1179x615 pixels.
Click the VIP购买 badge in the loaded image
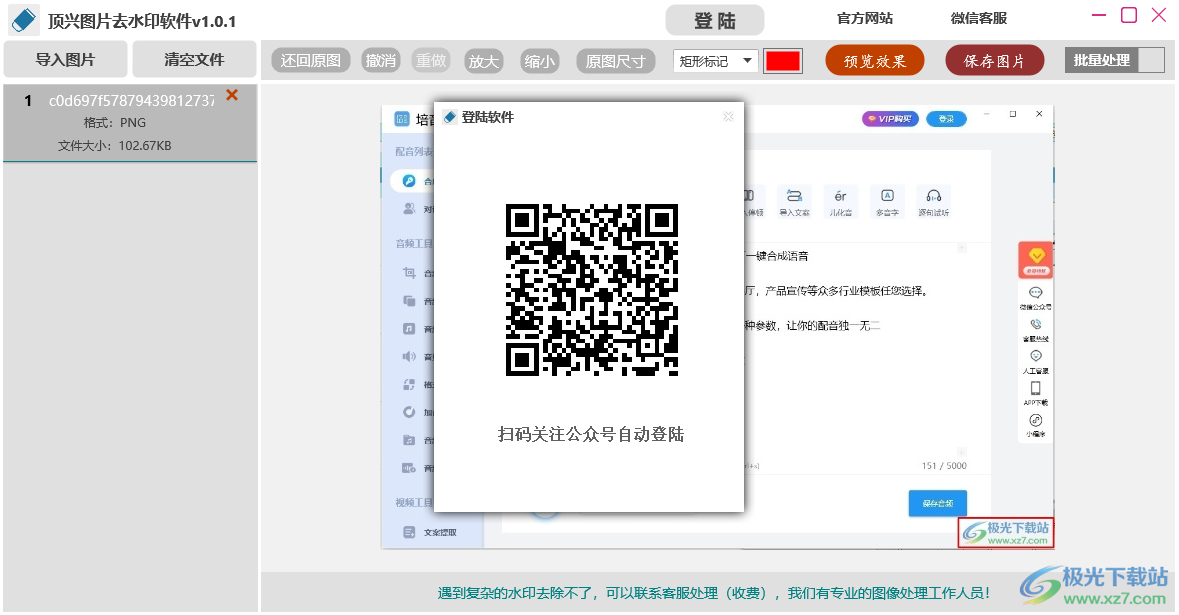tap(890, 119)
